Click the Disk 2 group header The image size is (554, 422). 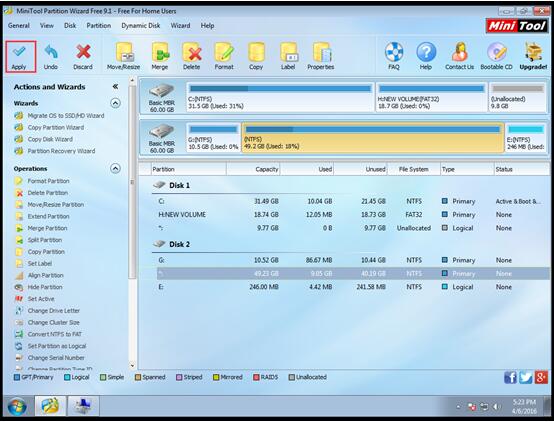click(x=172, y=244)
